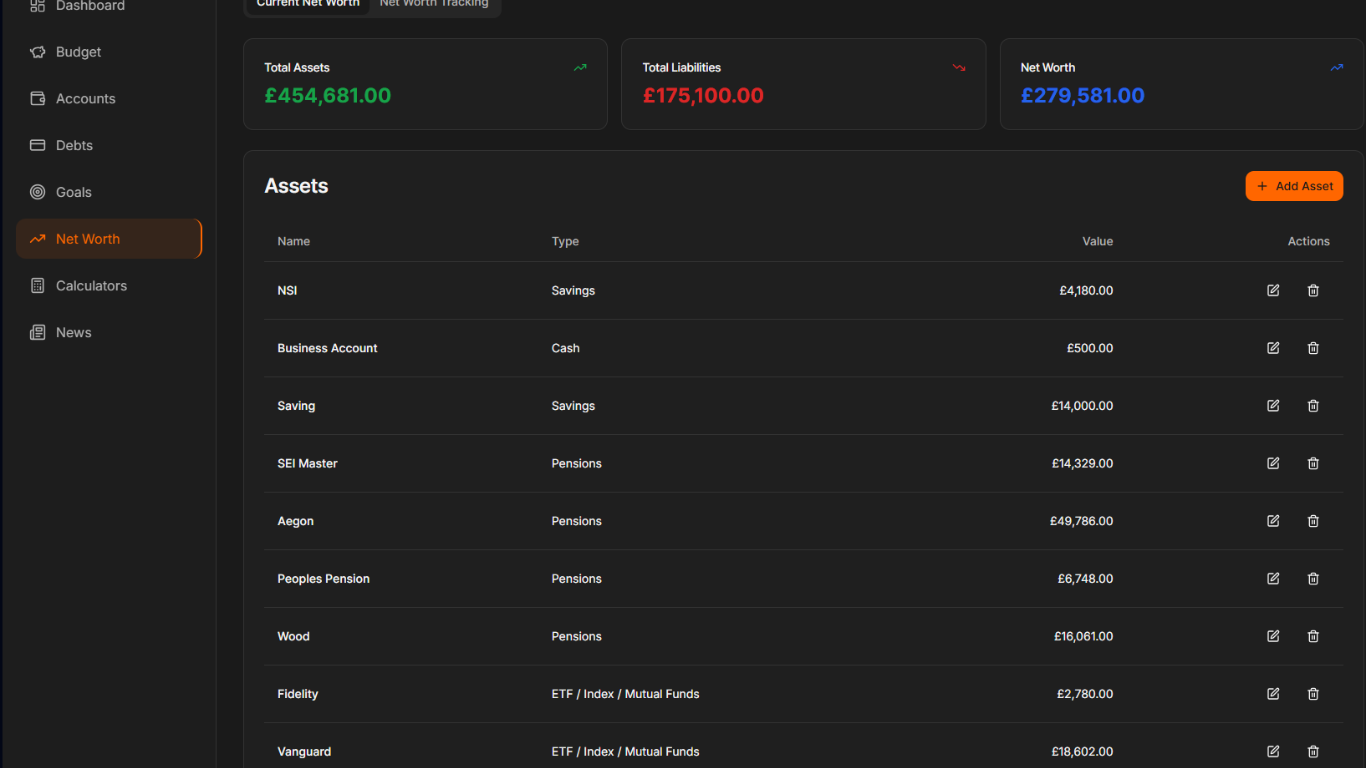Switch to the Net Worth Tracking tab

(x=434, y=3)
